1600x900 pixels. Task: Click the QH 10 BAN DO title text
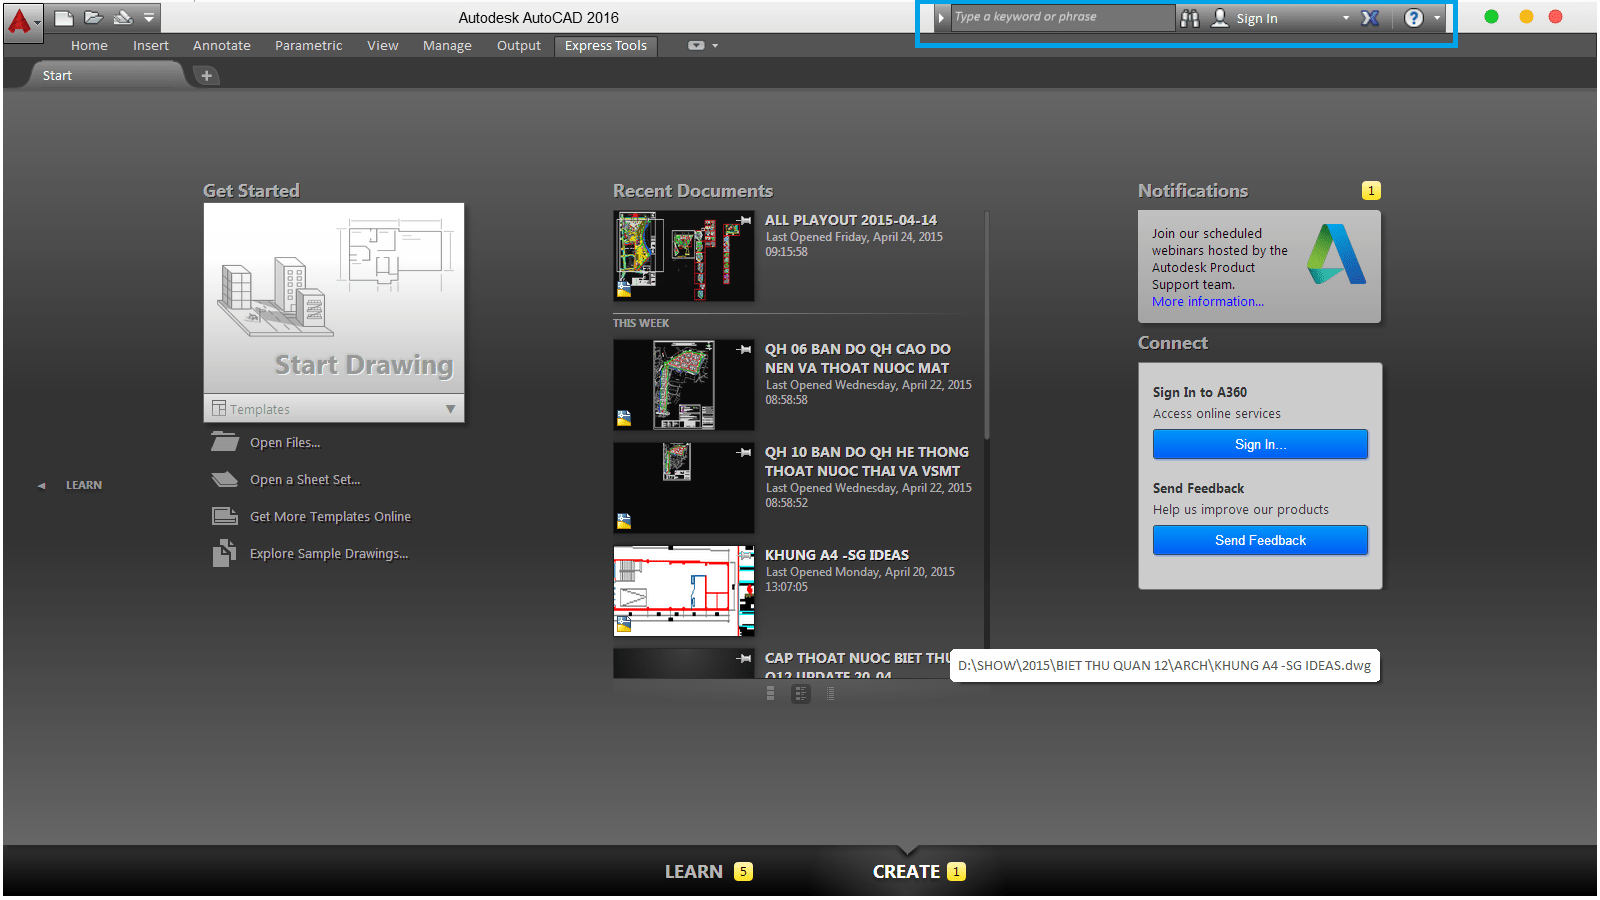(x=867, y=461)
